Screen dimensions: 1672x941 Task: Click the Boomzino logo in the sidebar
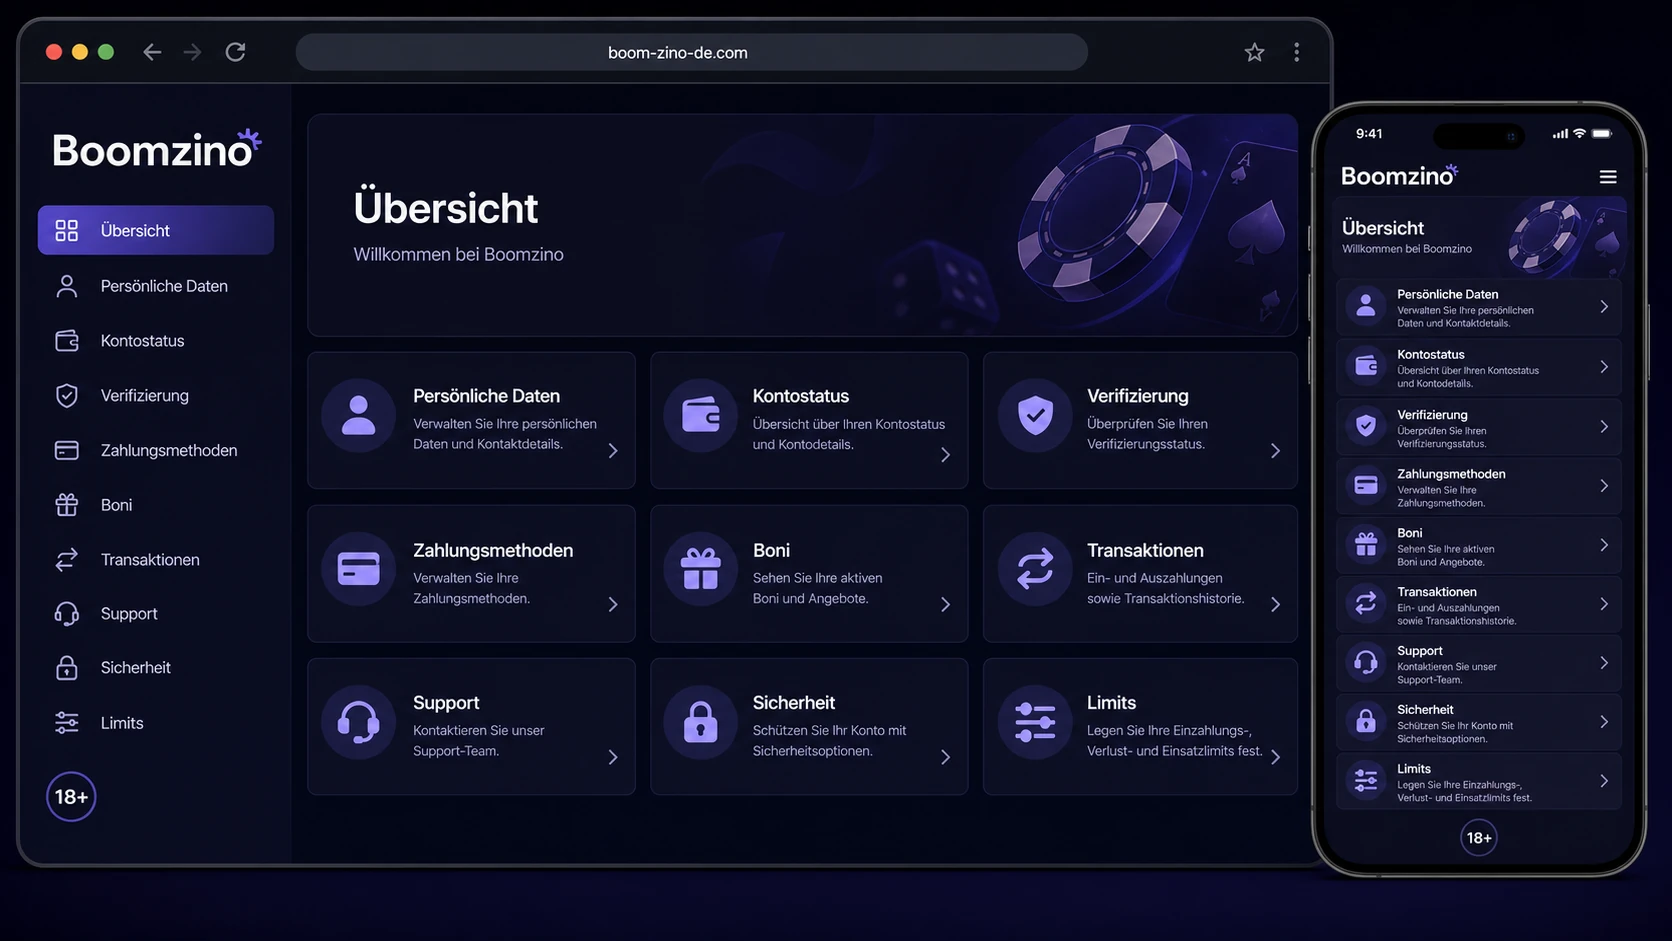click(x=157, y=149)
